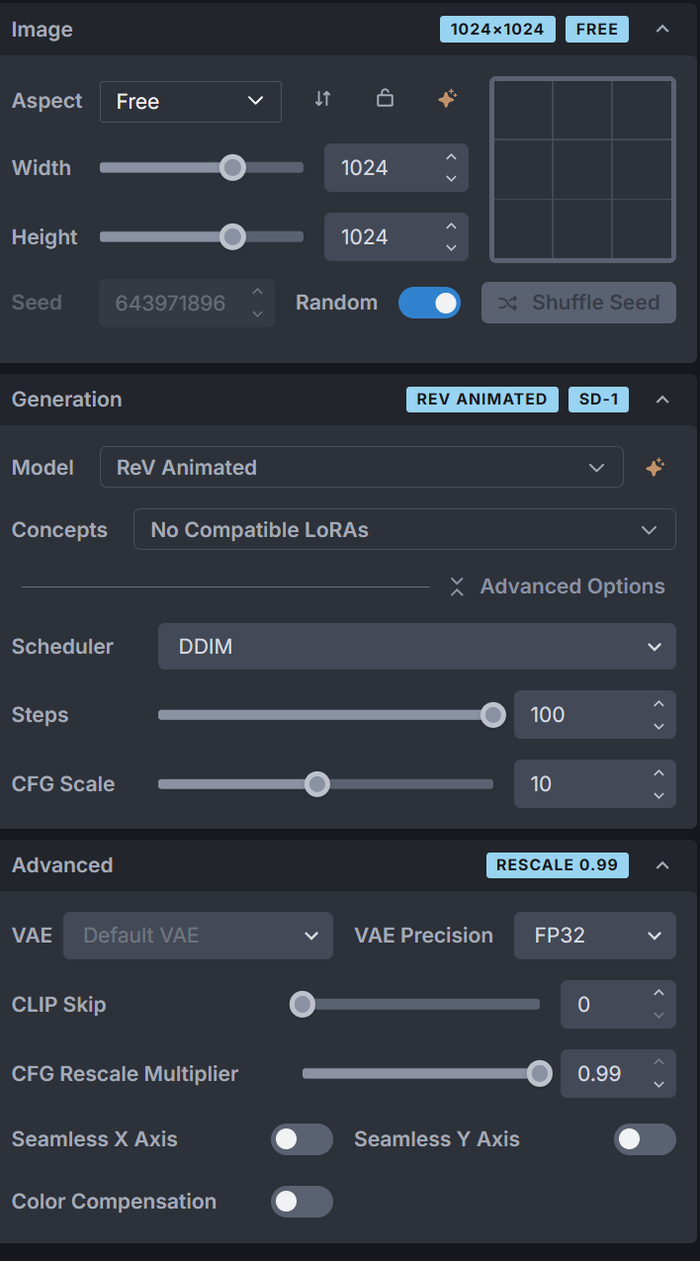Disable the Random seed toggle
This screenshot has height=1261, width=700.
pos(429,303)
